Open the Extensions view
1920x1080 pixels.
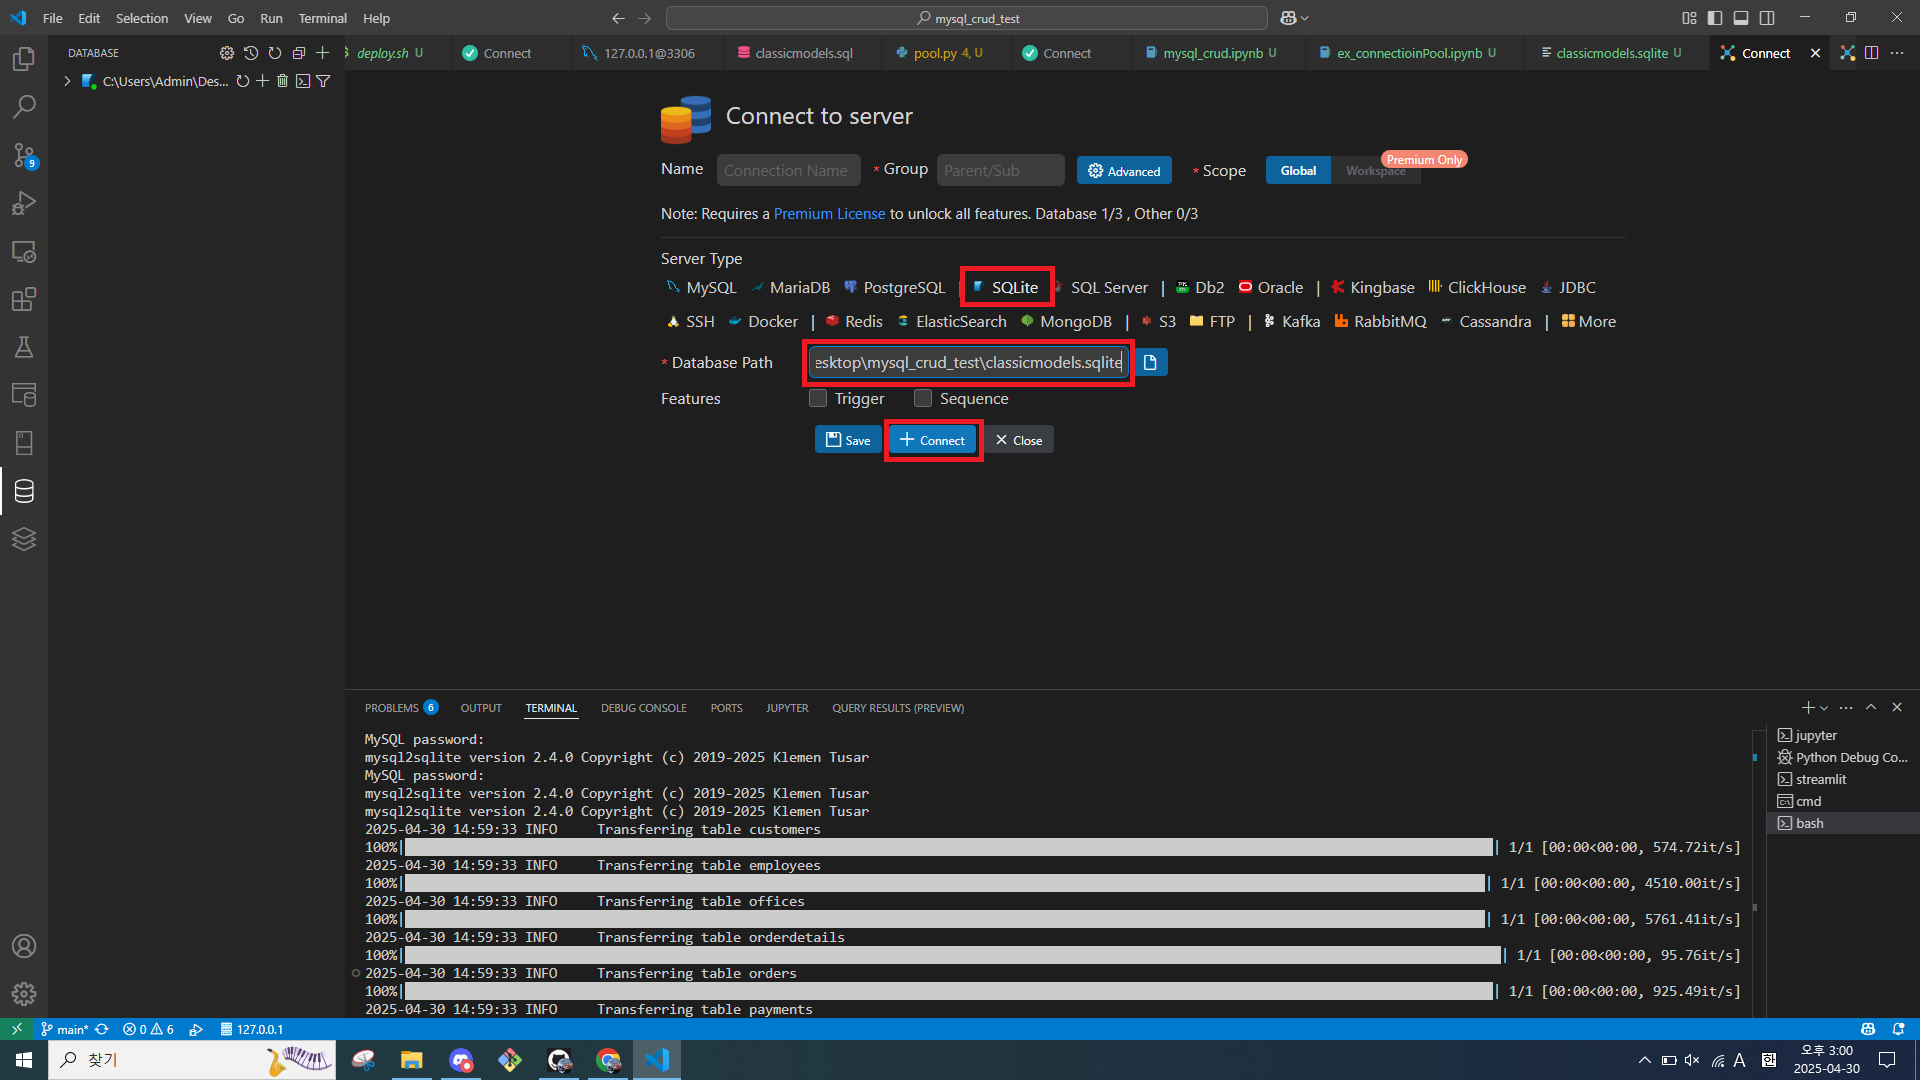[x=24, y=299]
